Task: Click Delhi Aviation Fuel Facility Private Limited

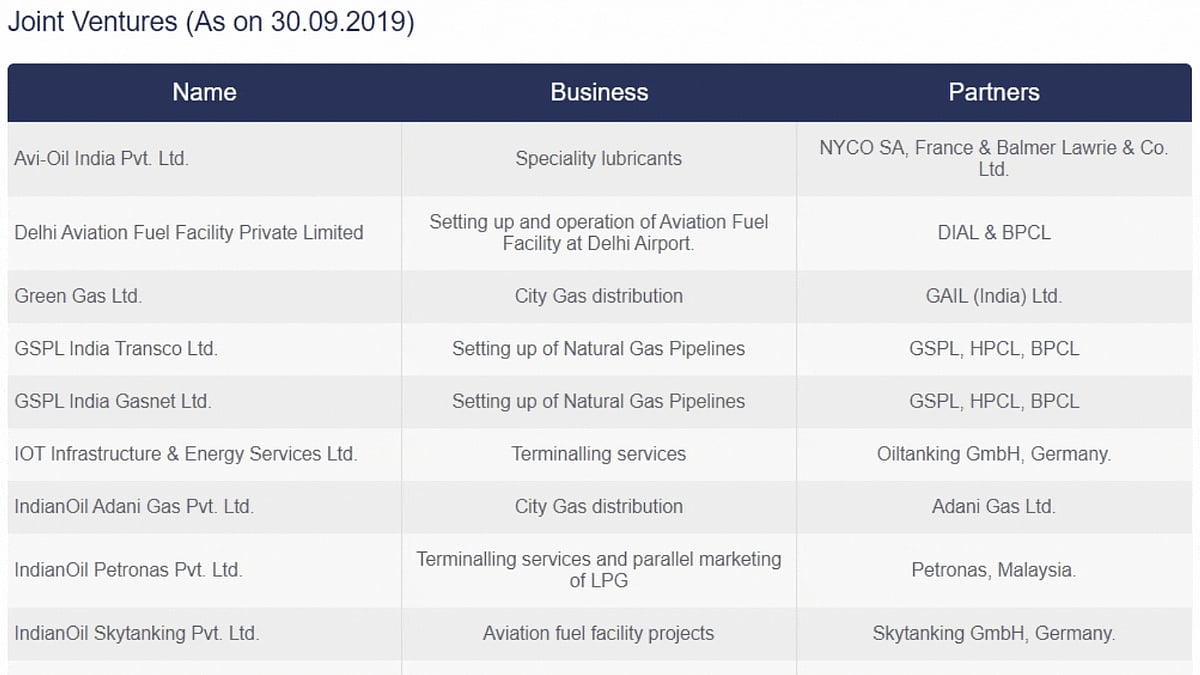Action: click(x=188, y=232)
